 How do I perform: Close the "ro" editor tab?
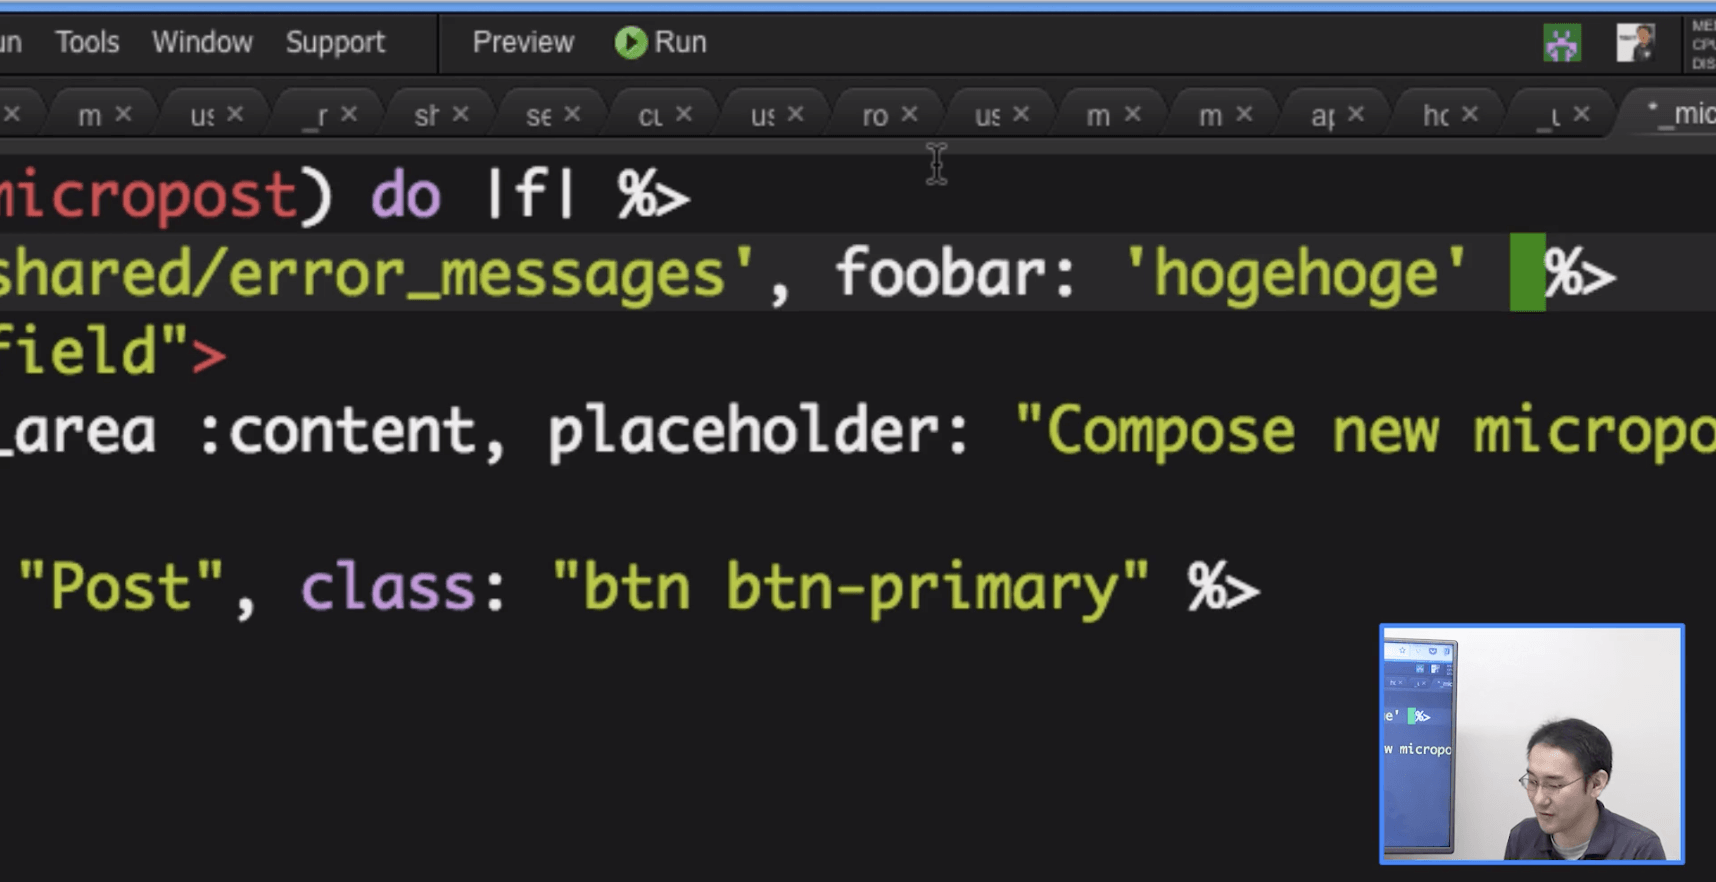(x=909, y=115)
